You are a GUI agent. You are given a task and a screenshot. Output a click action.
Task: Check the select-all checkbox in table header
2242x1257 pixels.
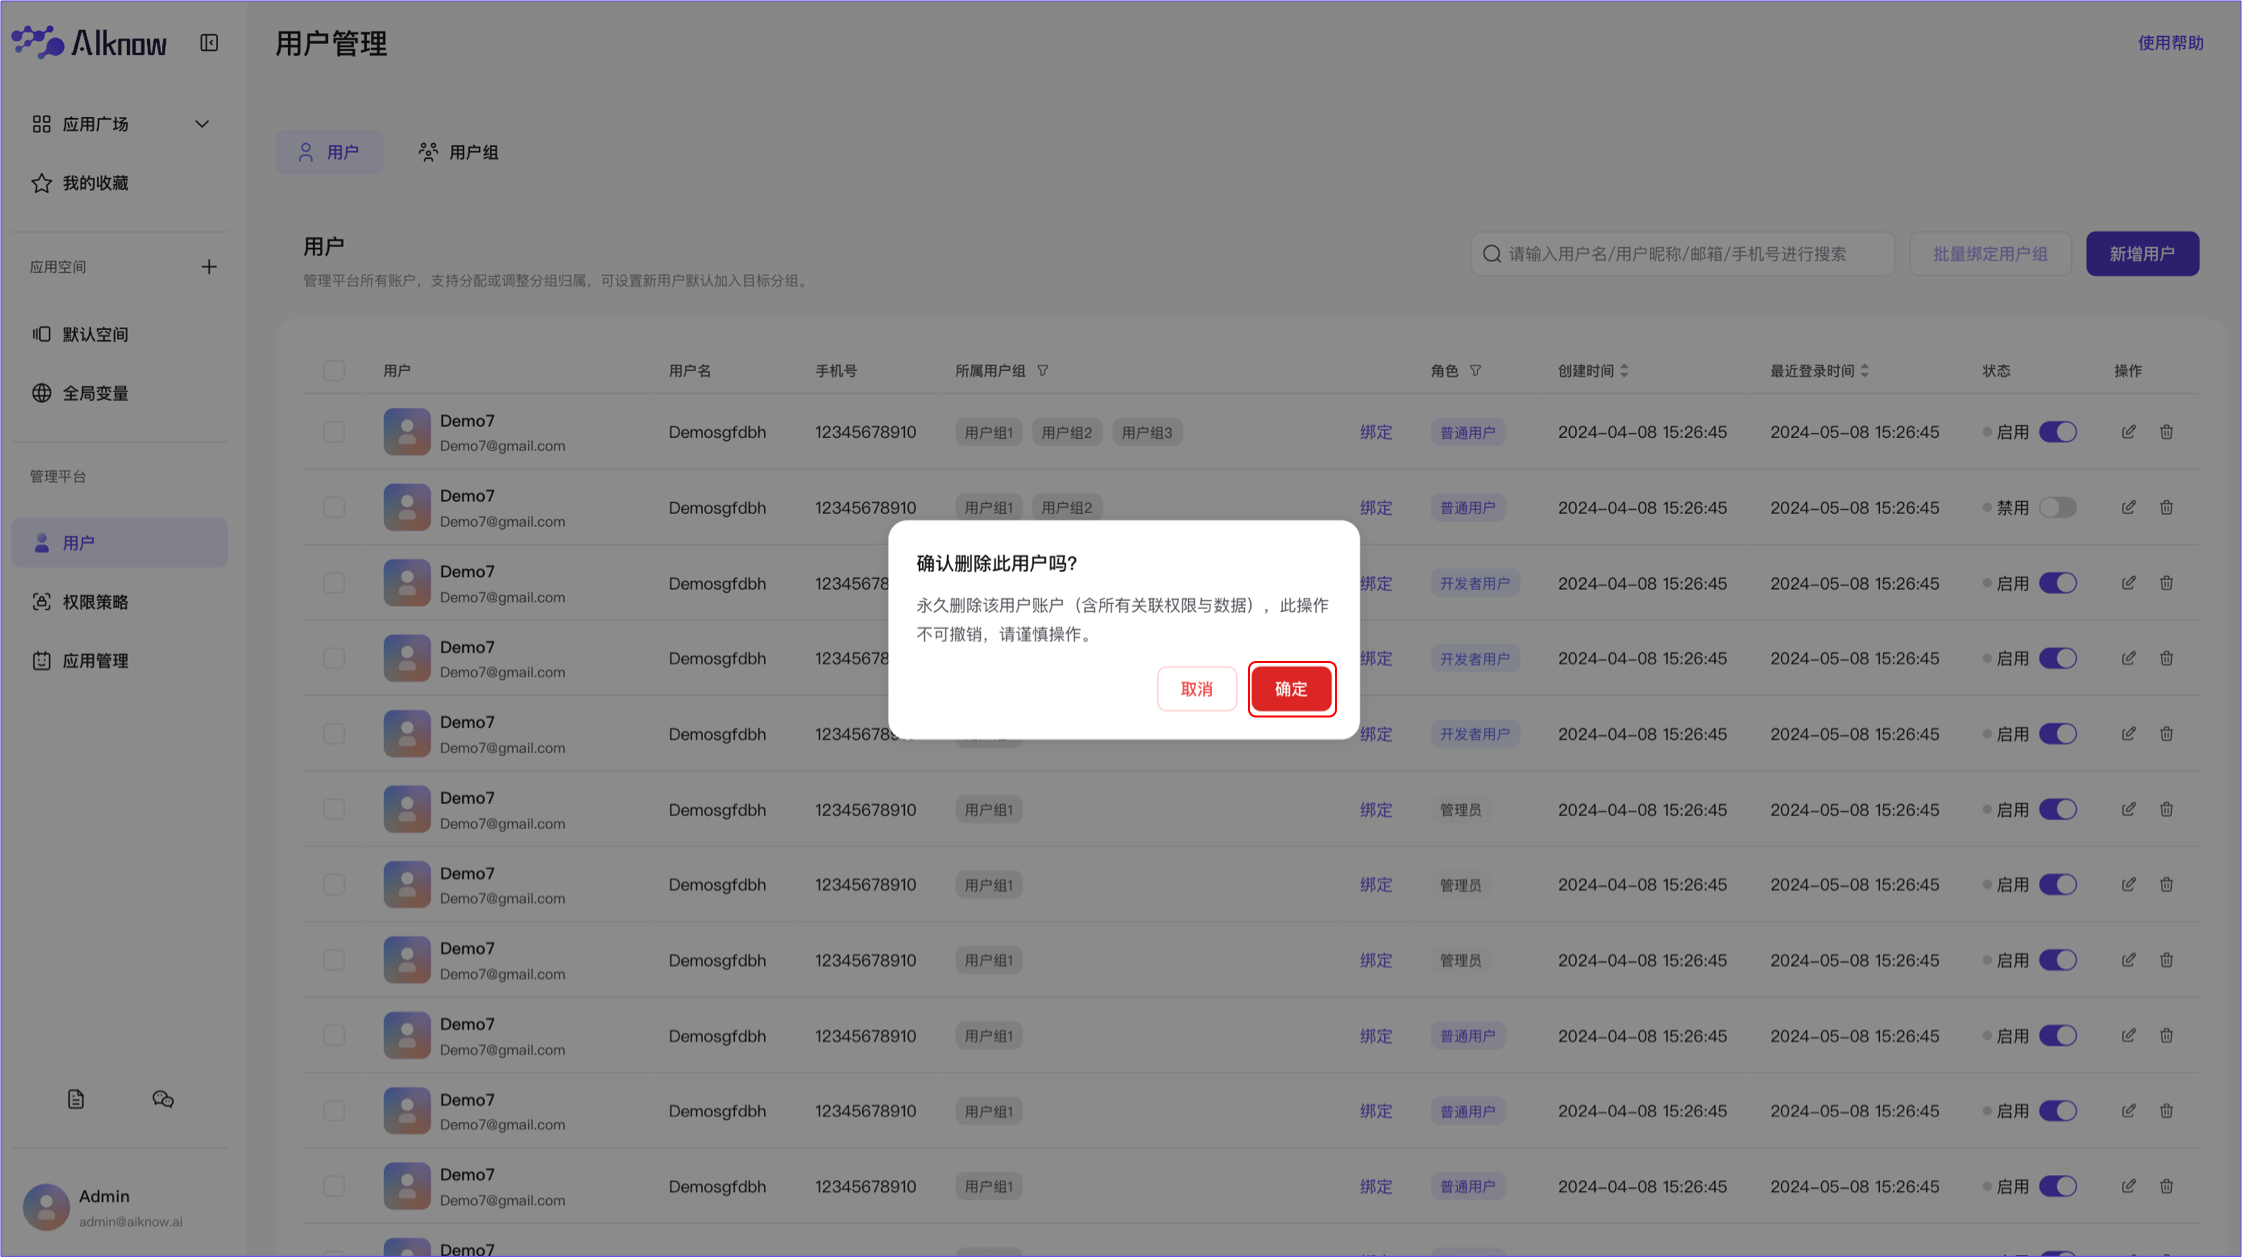pos(334,371)
